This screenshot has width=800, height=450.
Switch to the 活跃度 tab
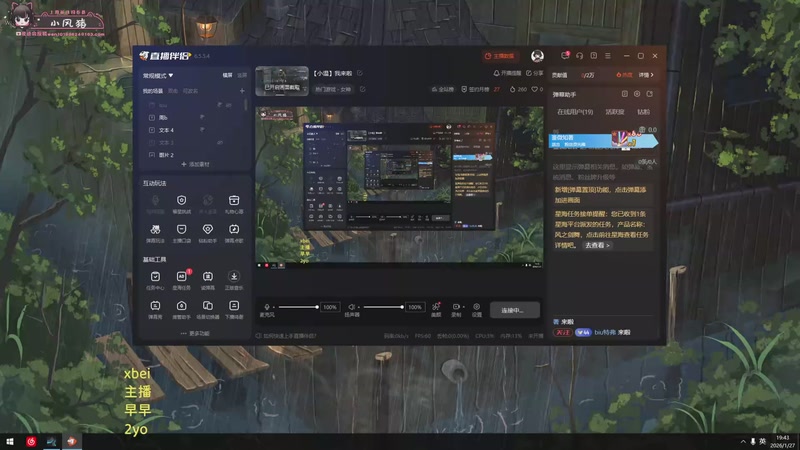(x=615, y=112)
